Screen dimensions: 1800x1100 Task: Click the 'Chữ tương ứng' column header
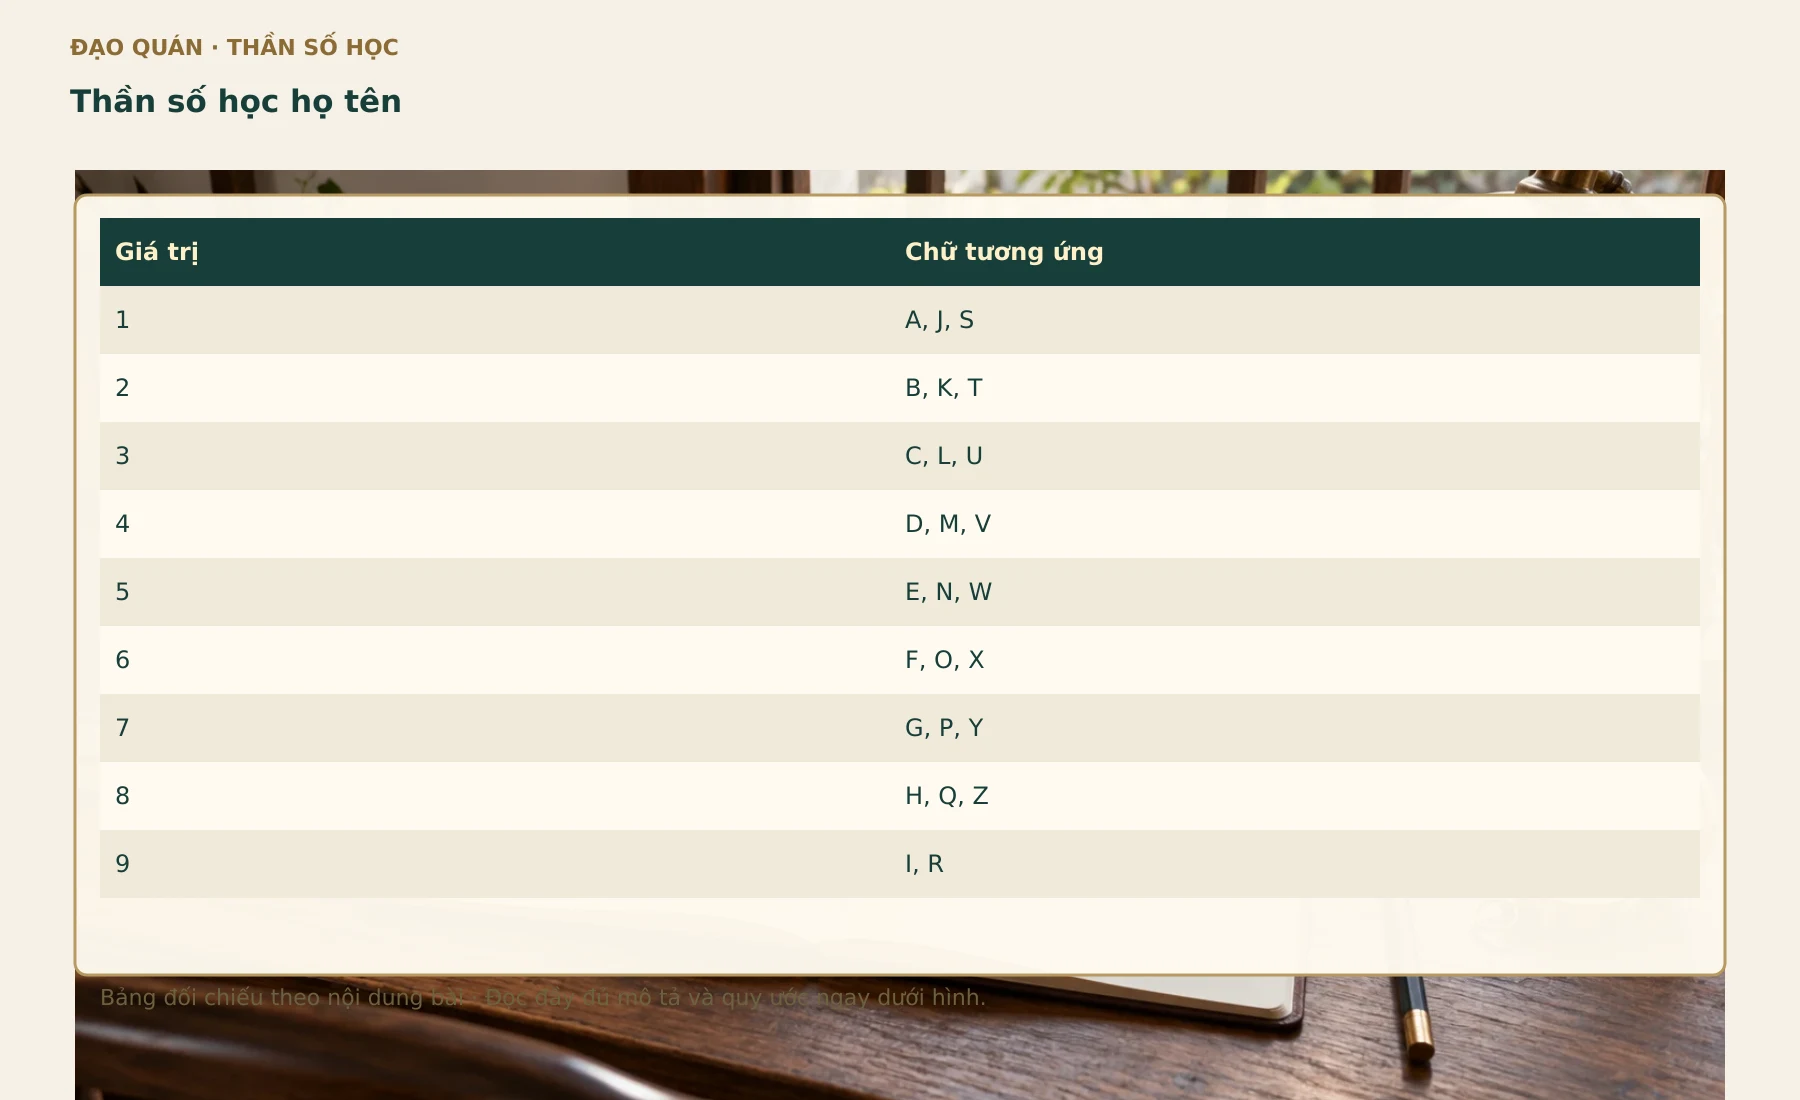point(1295,252)
